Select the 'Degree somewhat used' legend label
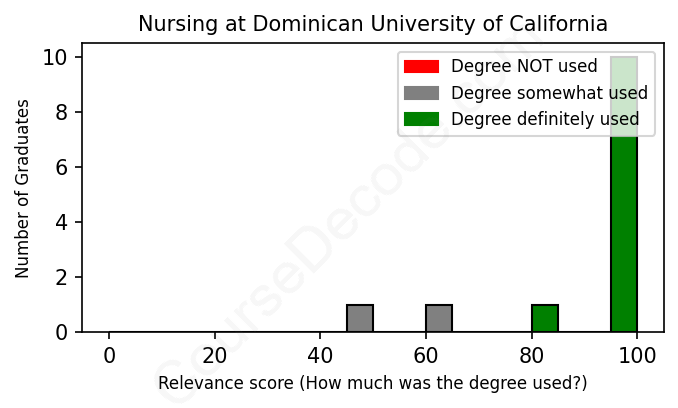678x408 pixels. (549, 93)
